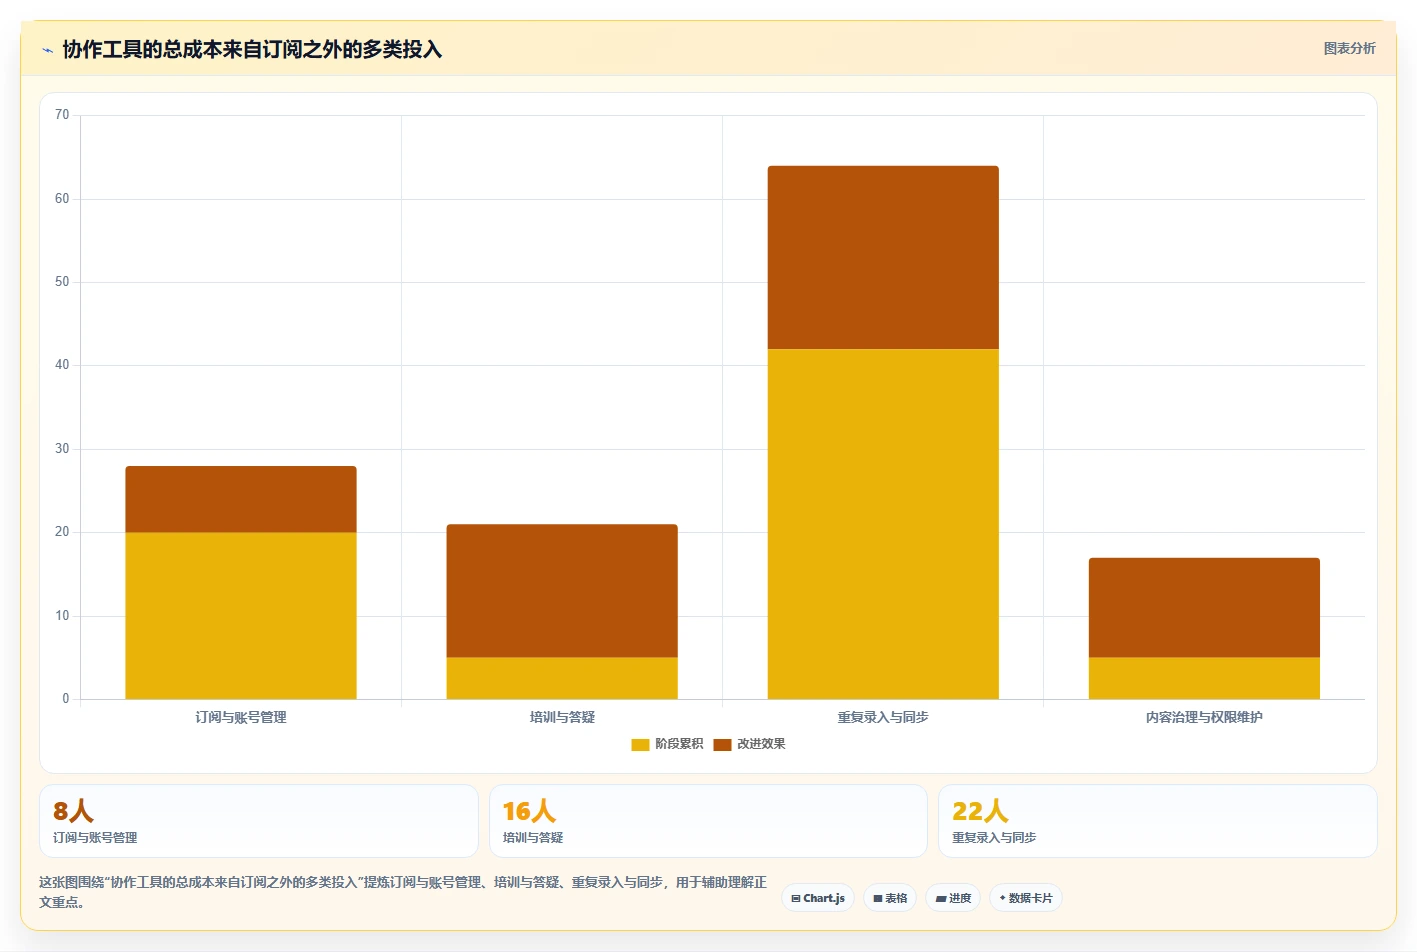Open the 8人 data card
This screenshot has width=1417, height=952.
point(259,821)
